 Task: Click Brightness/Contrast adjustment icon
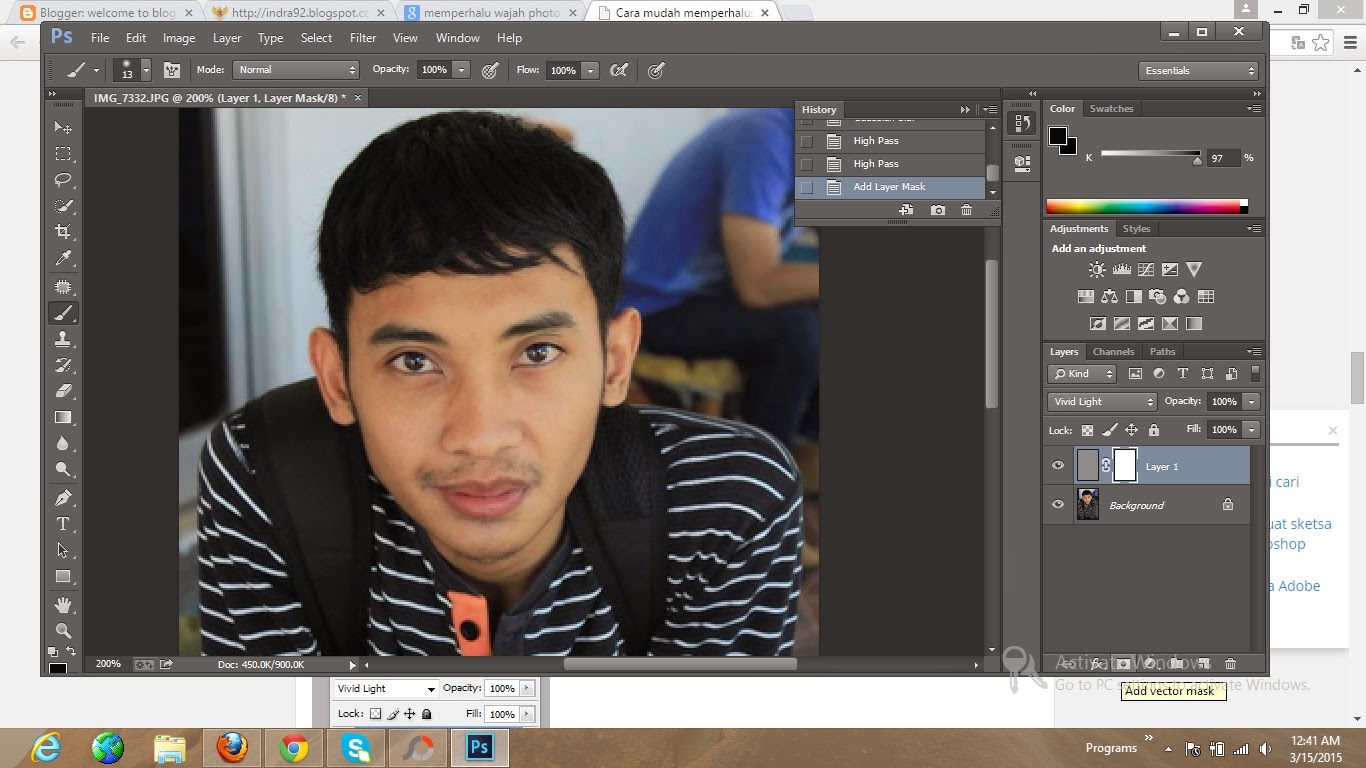tap(1097, 269)
